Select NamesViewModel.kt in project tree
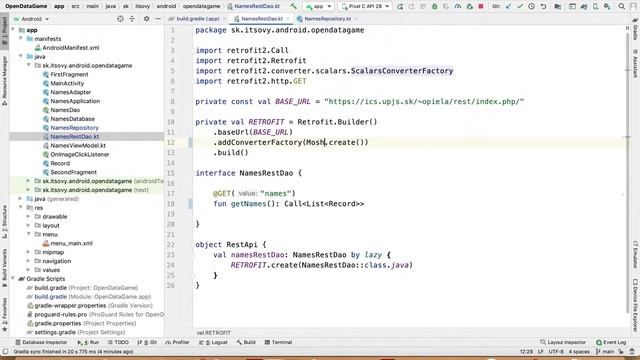Image resolution: width=640 pixels, height=360 pixels. pos(78,145)
